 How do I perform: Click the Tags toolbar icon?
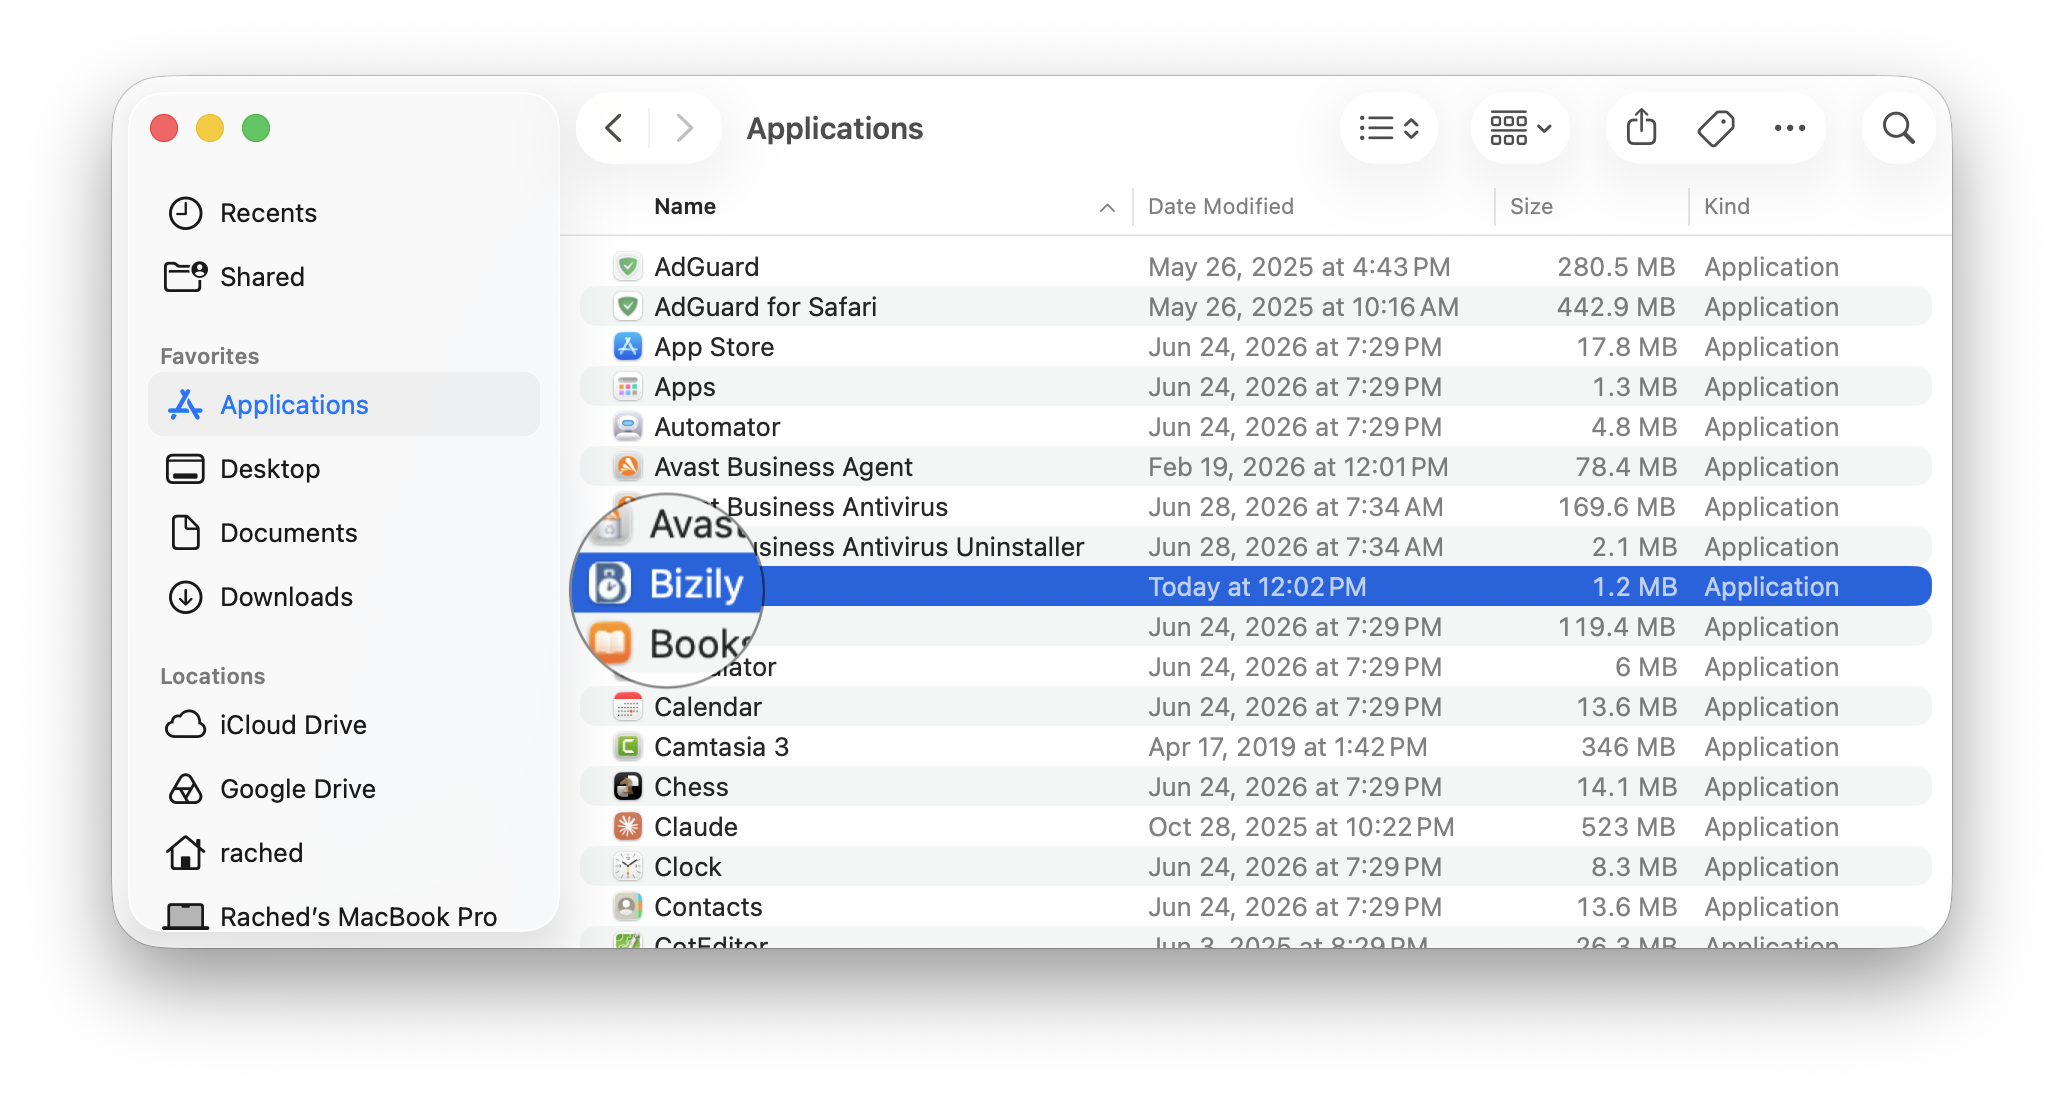click(x=1716, y=128)
